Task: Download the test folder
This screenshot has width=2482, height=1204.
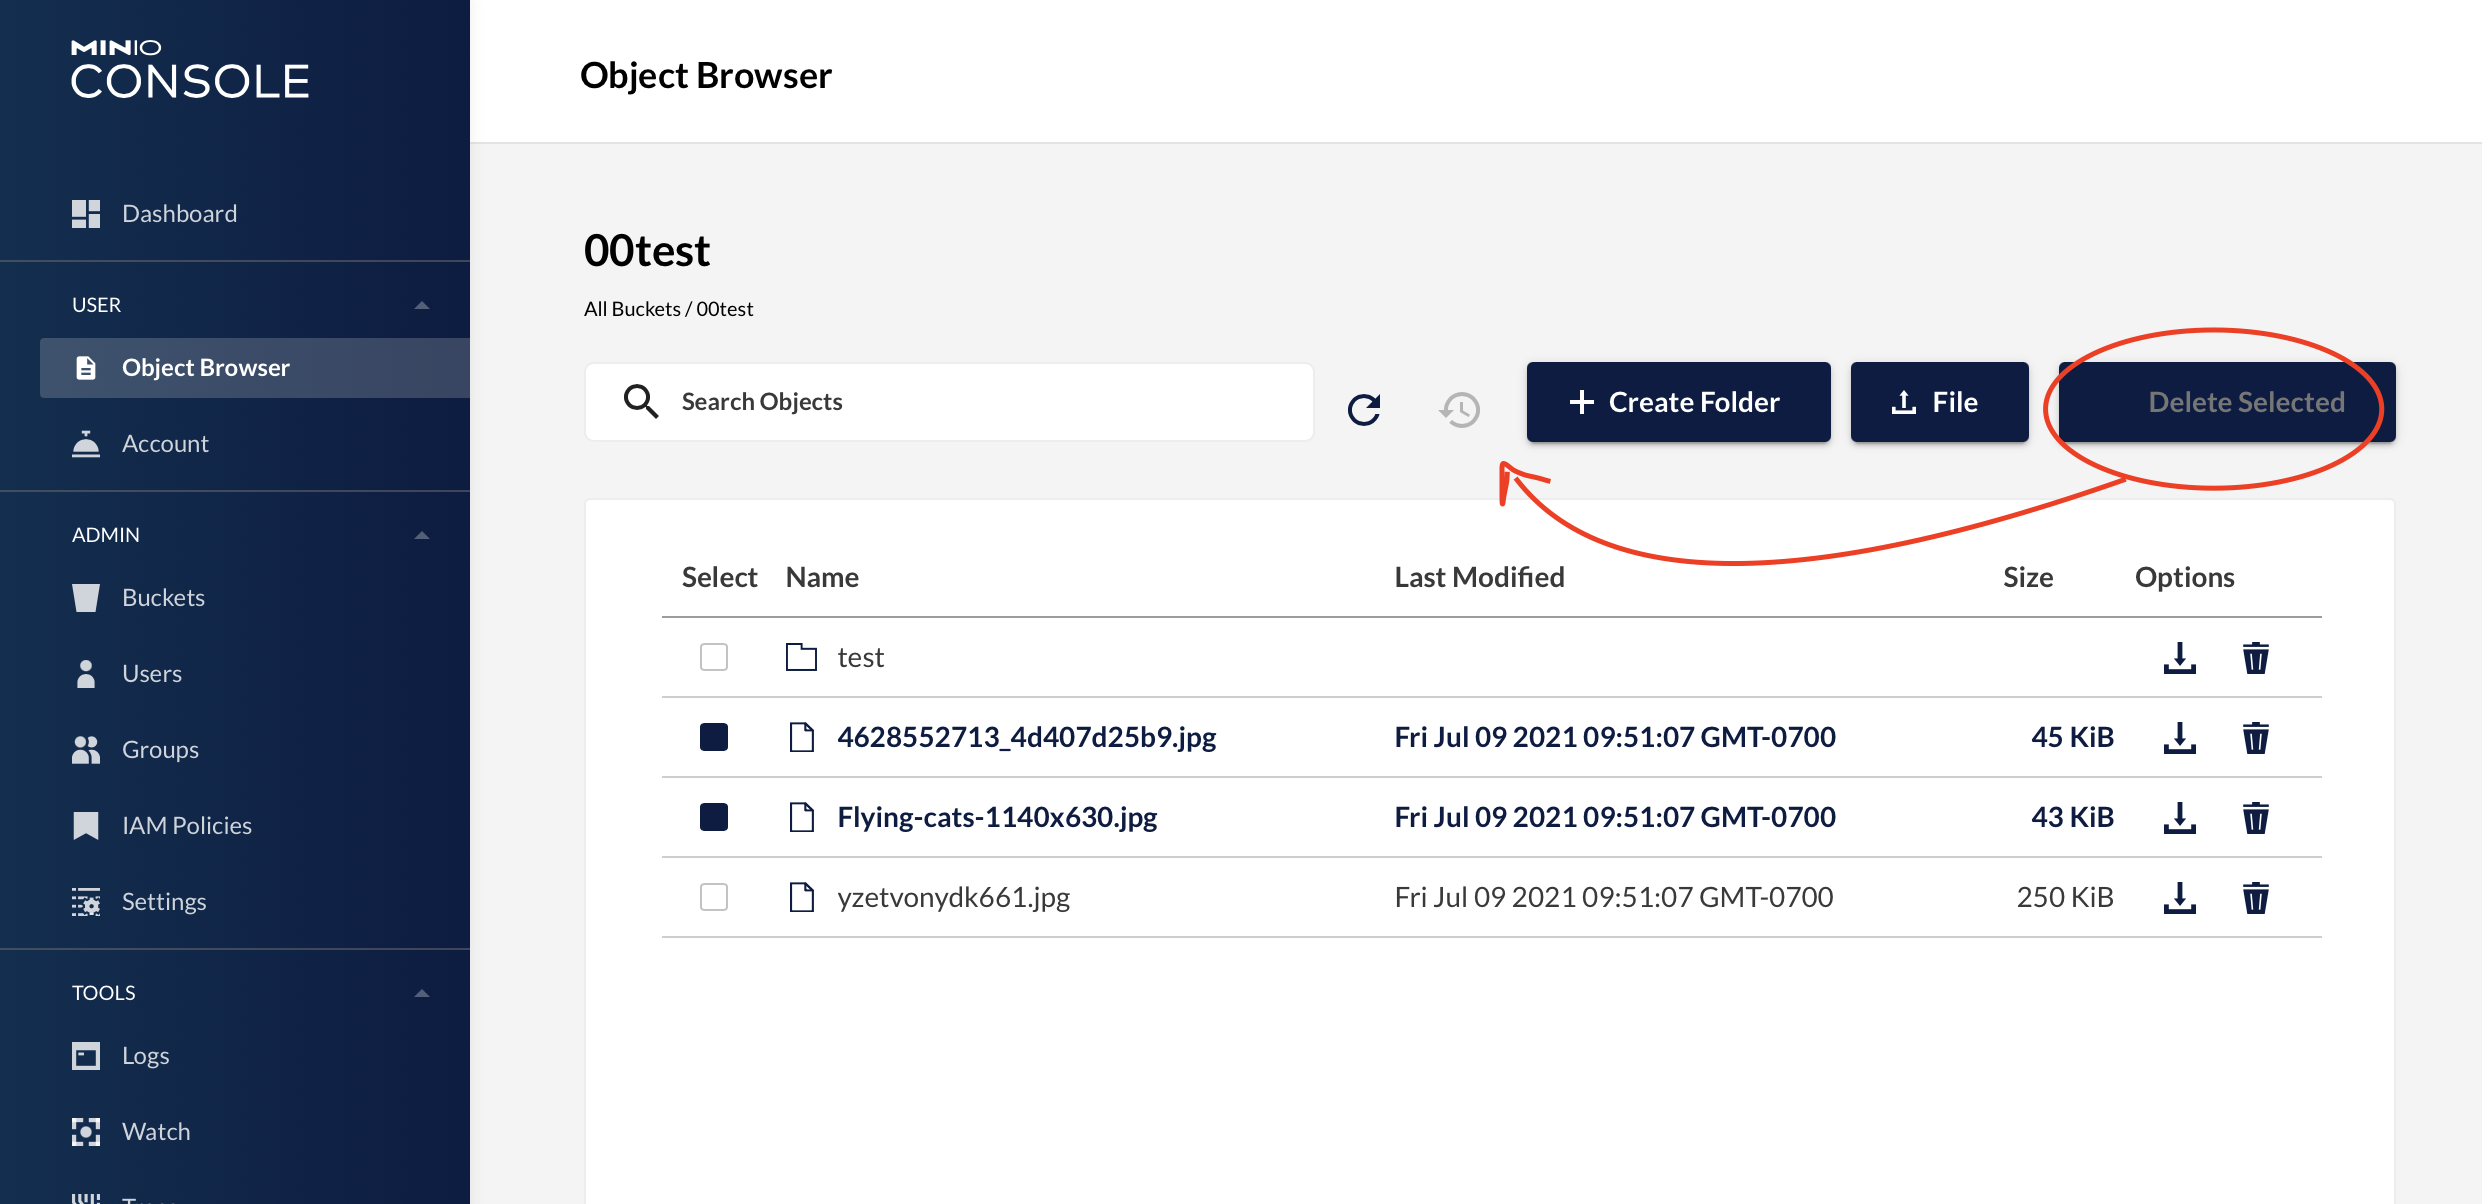Action: point(2179,658)
